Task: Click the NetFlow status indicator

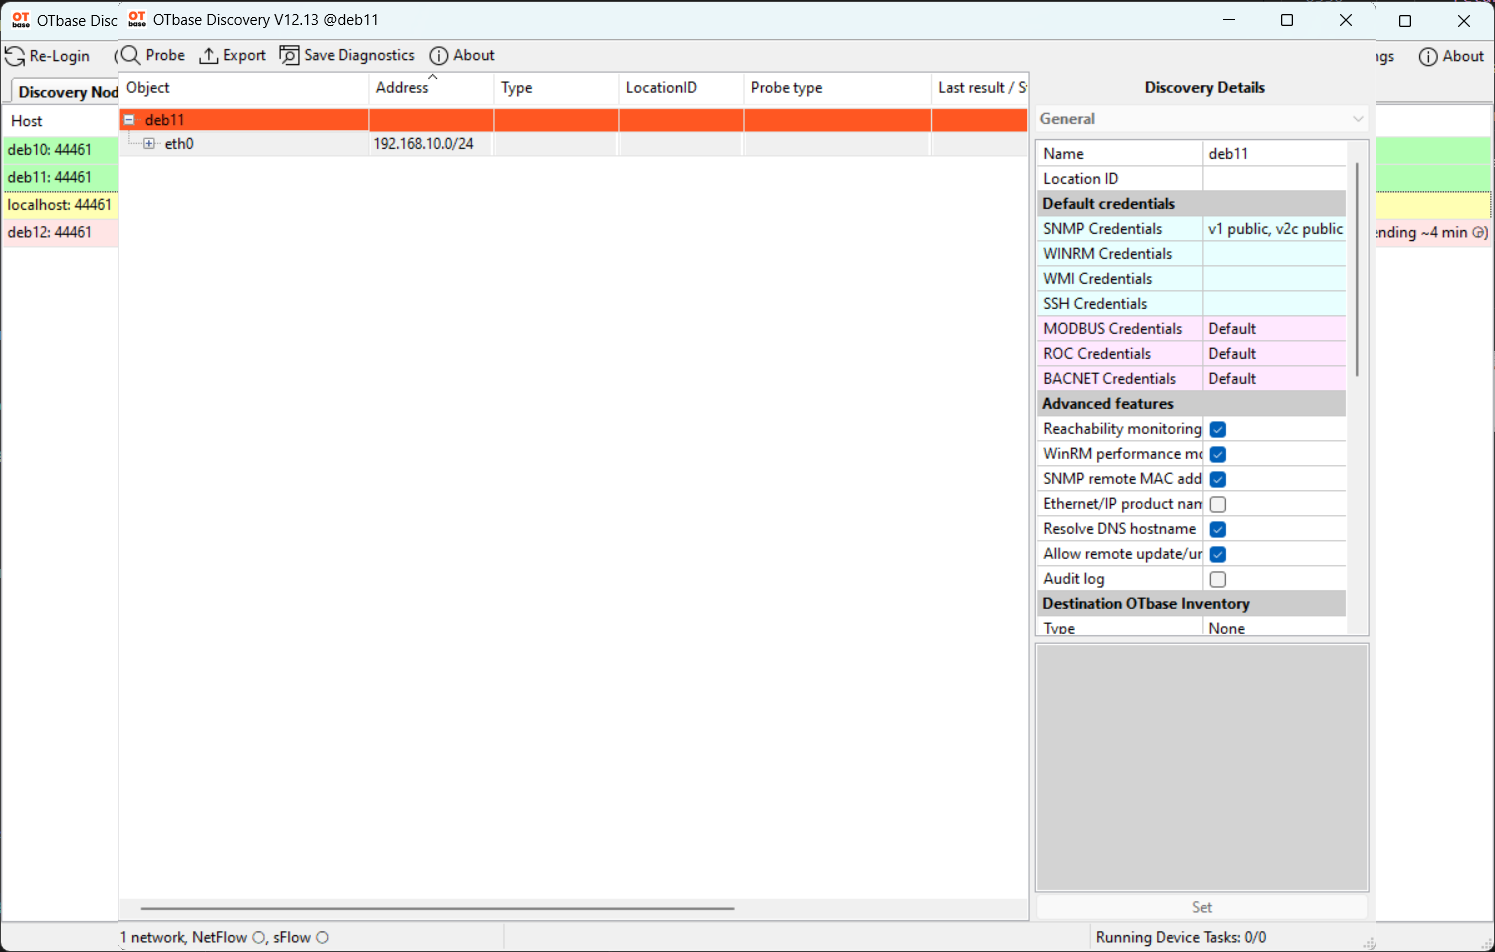Action: pos(258,937)
